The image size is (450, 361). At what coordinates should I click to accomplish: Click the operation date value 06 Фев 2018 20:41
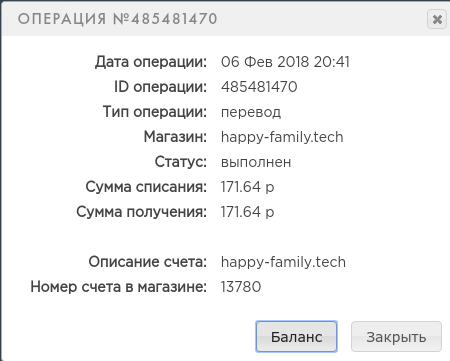click(x=285, y=62)
